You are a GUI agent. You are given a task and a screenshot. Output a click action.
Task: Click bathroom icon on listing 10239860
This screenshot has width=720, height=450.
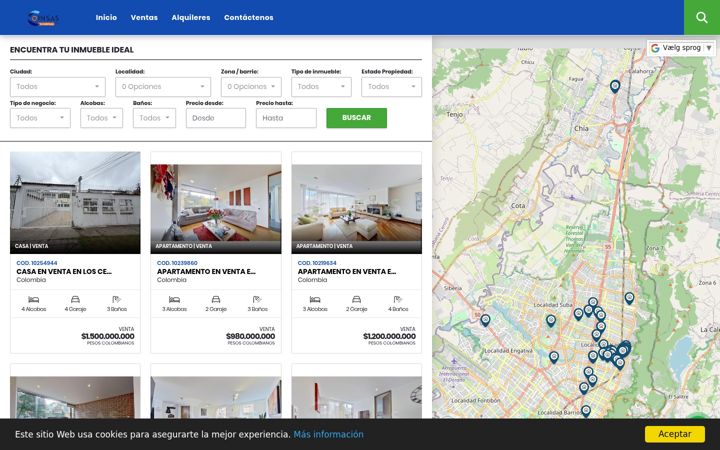(257, 299)
